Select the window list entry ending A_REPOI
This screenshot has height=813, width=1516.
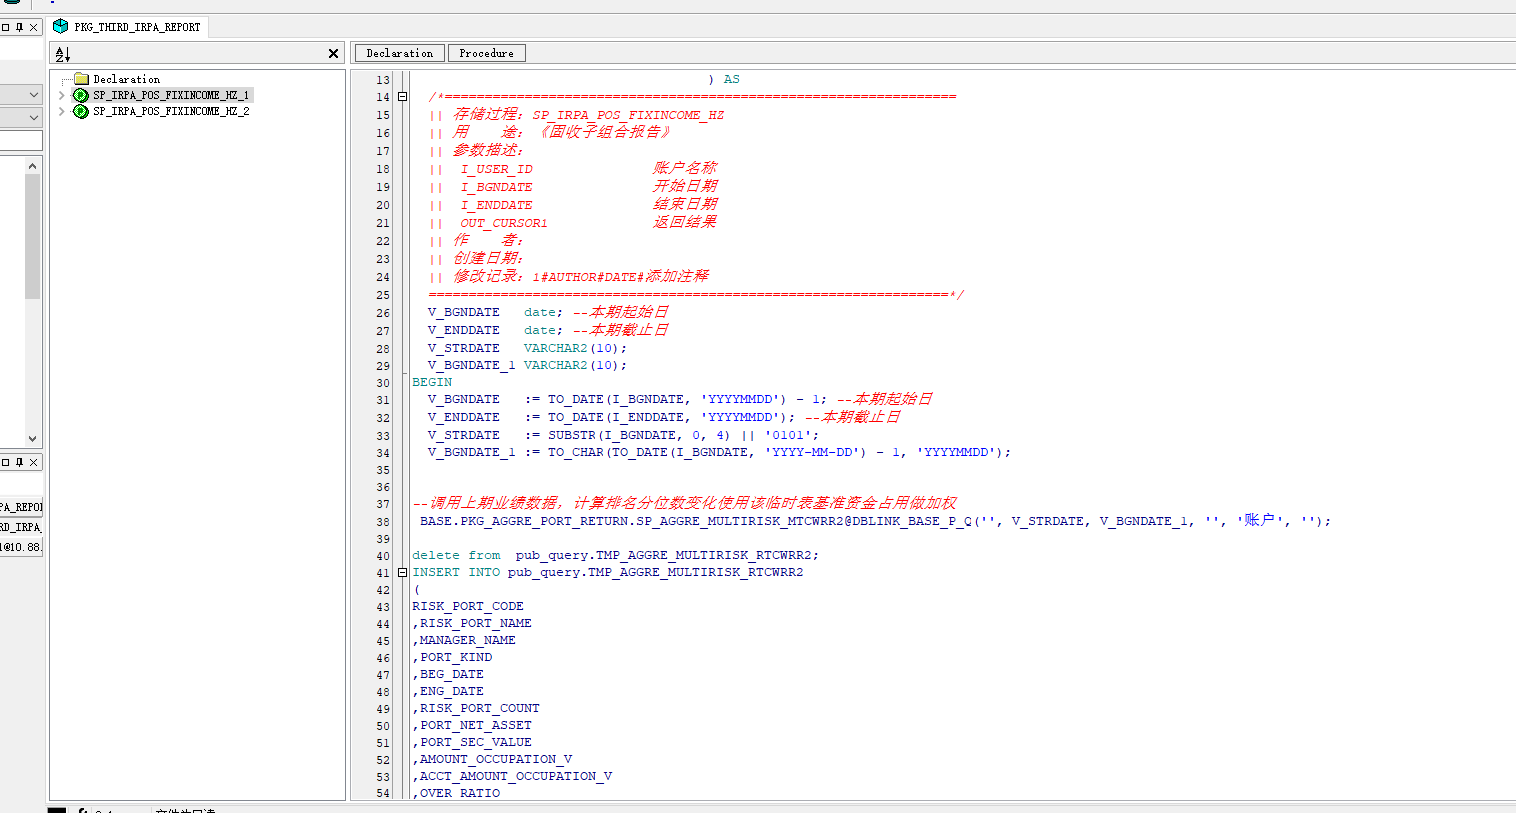pos(21,507)
